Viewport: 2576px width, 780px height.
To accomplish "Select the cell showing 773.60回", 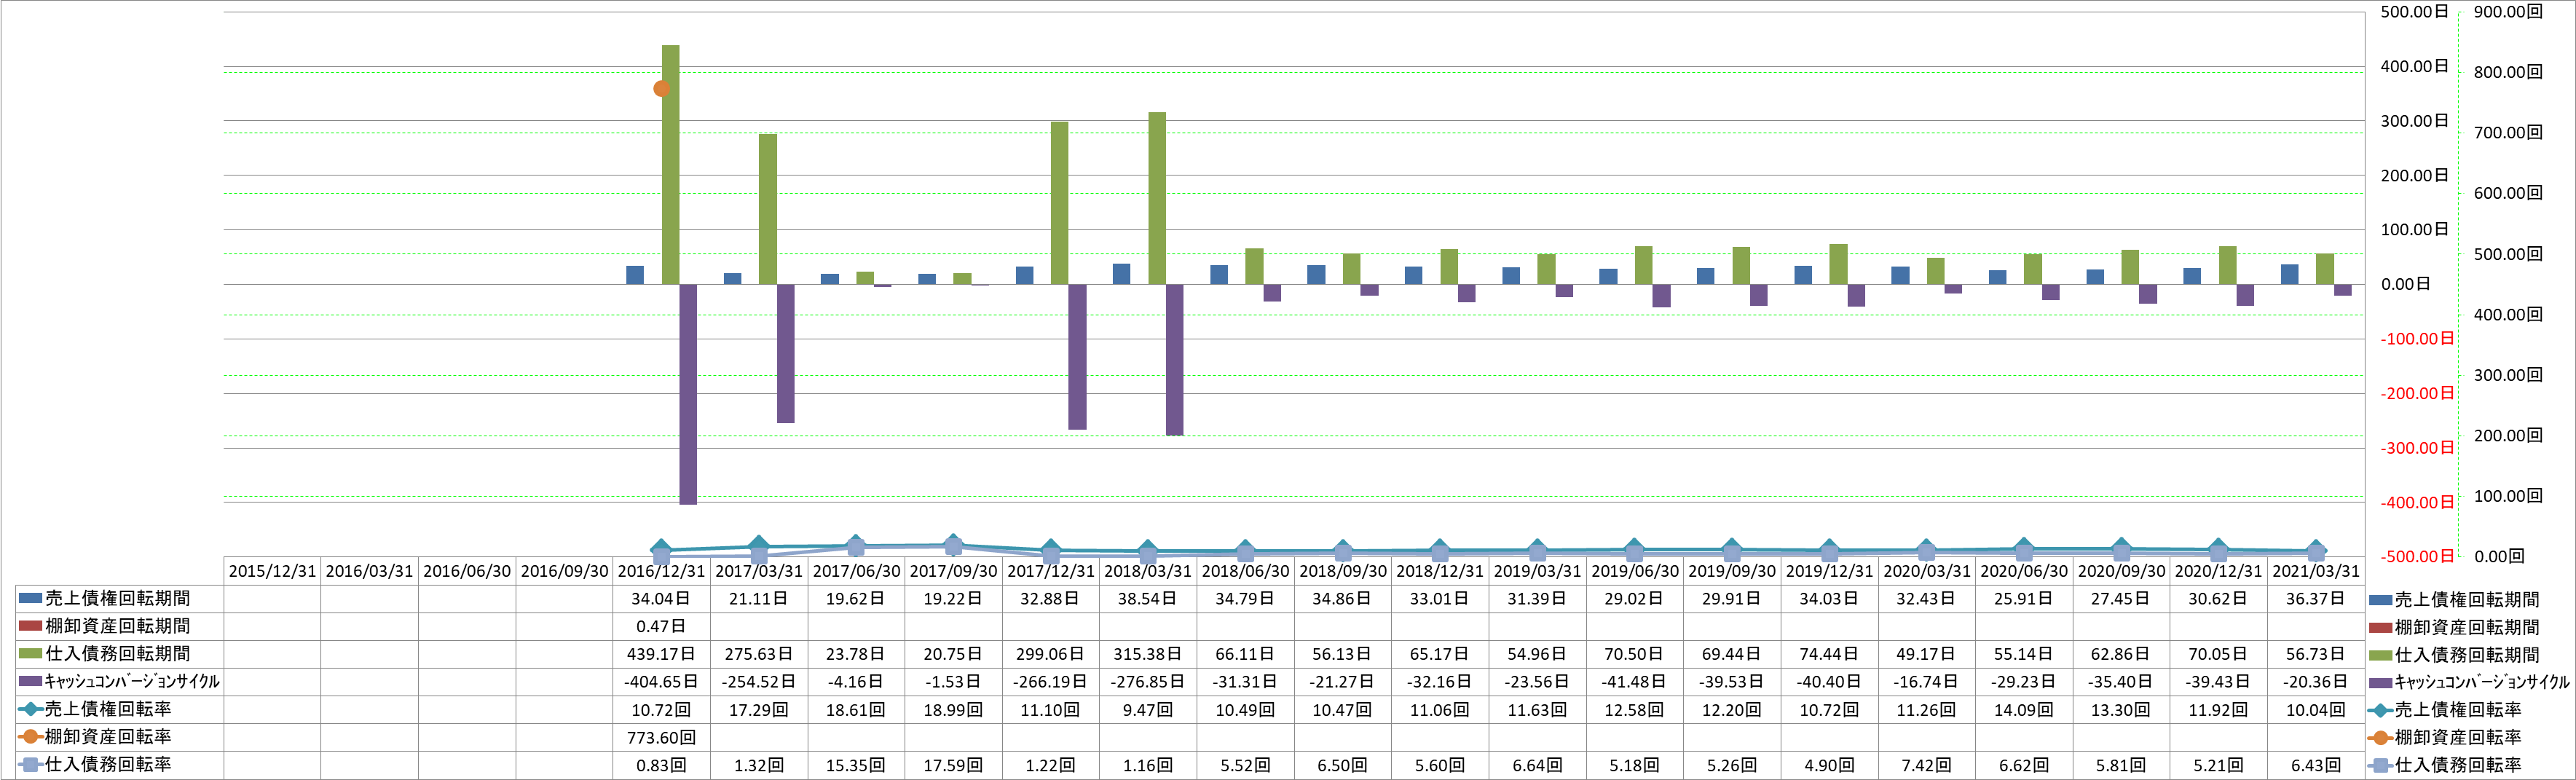I will pyautogui.click(x=661, y=737).
